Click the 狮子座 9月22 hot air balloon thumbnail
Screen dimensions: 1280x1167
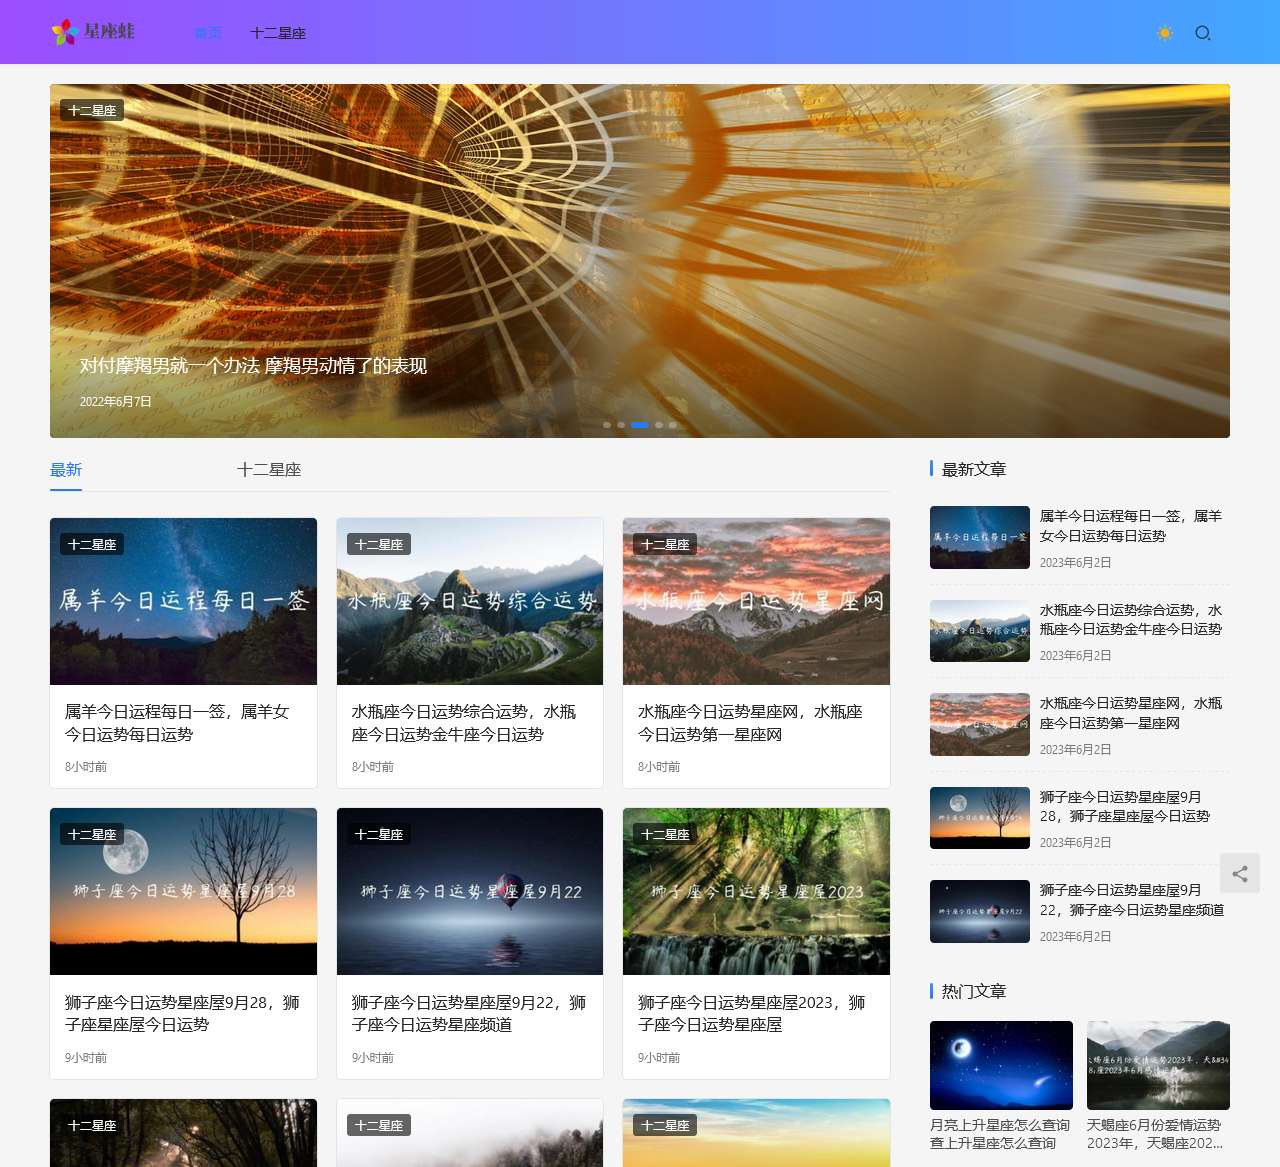coord(470,891)
